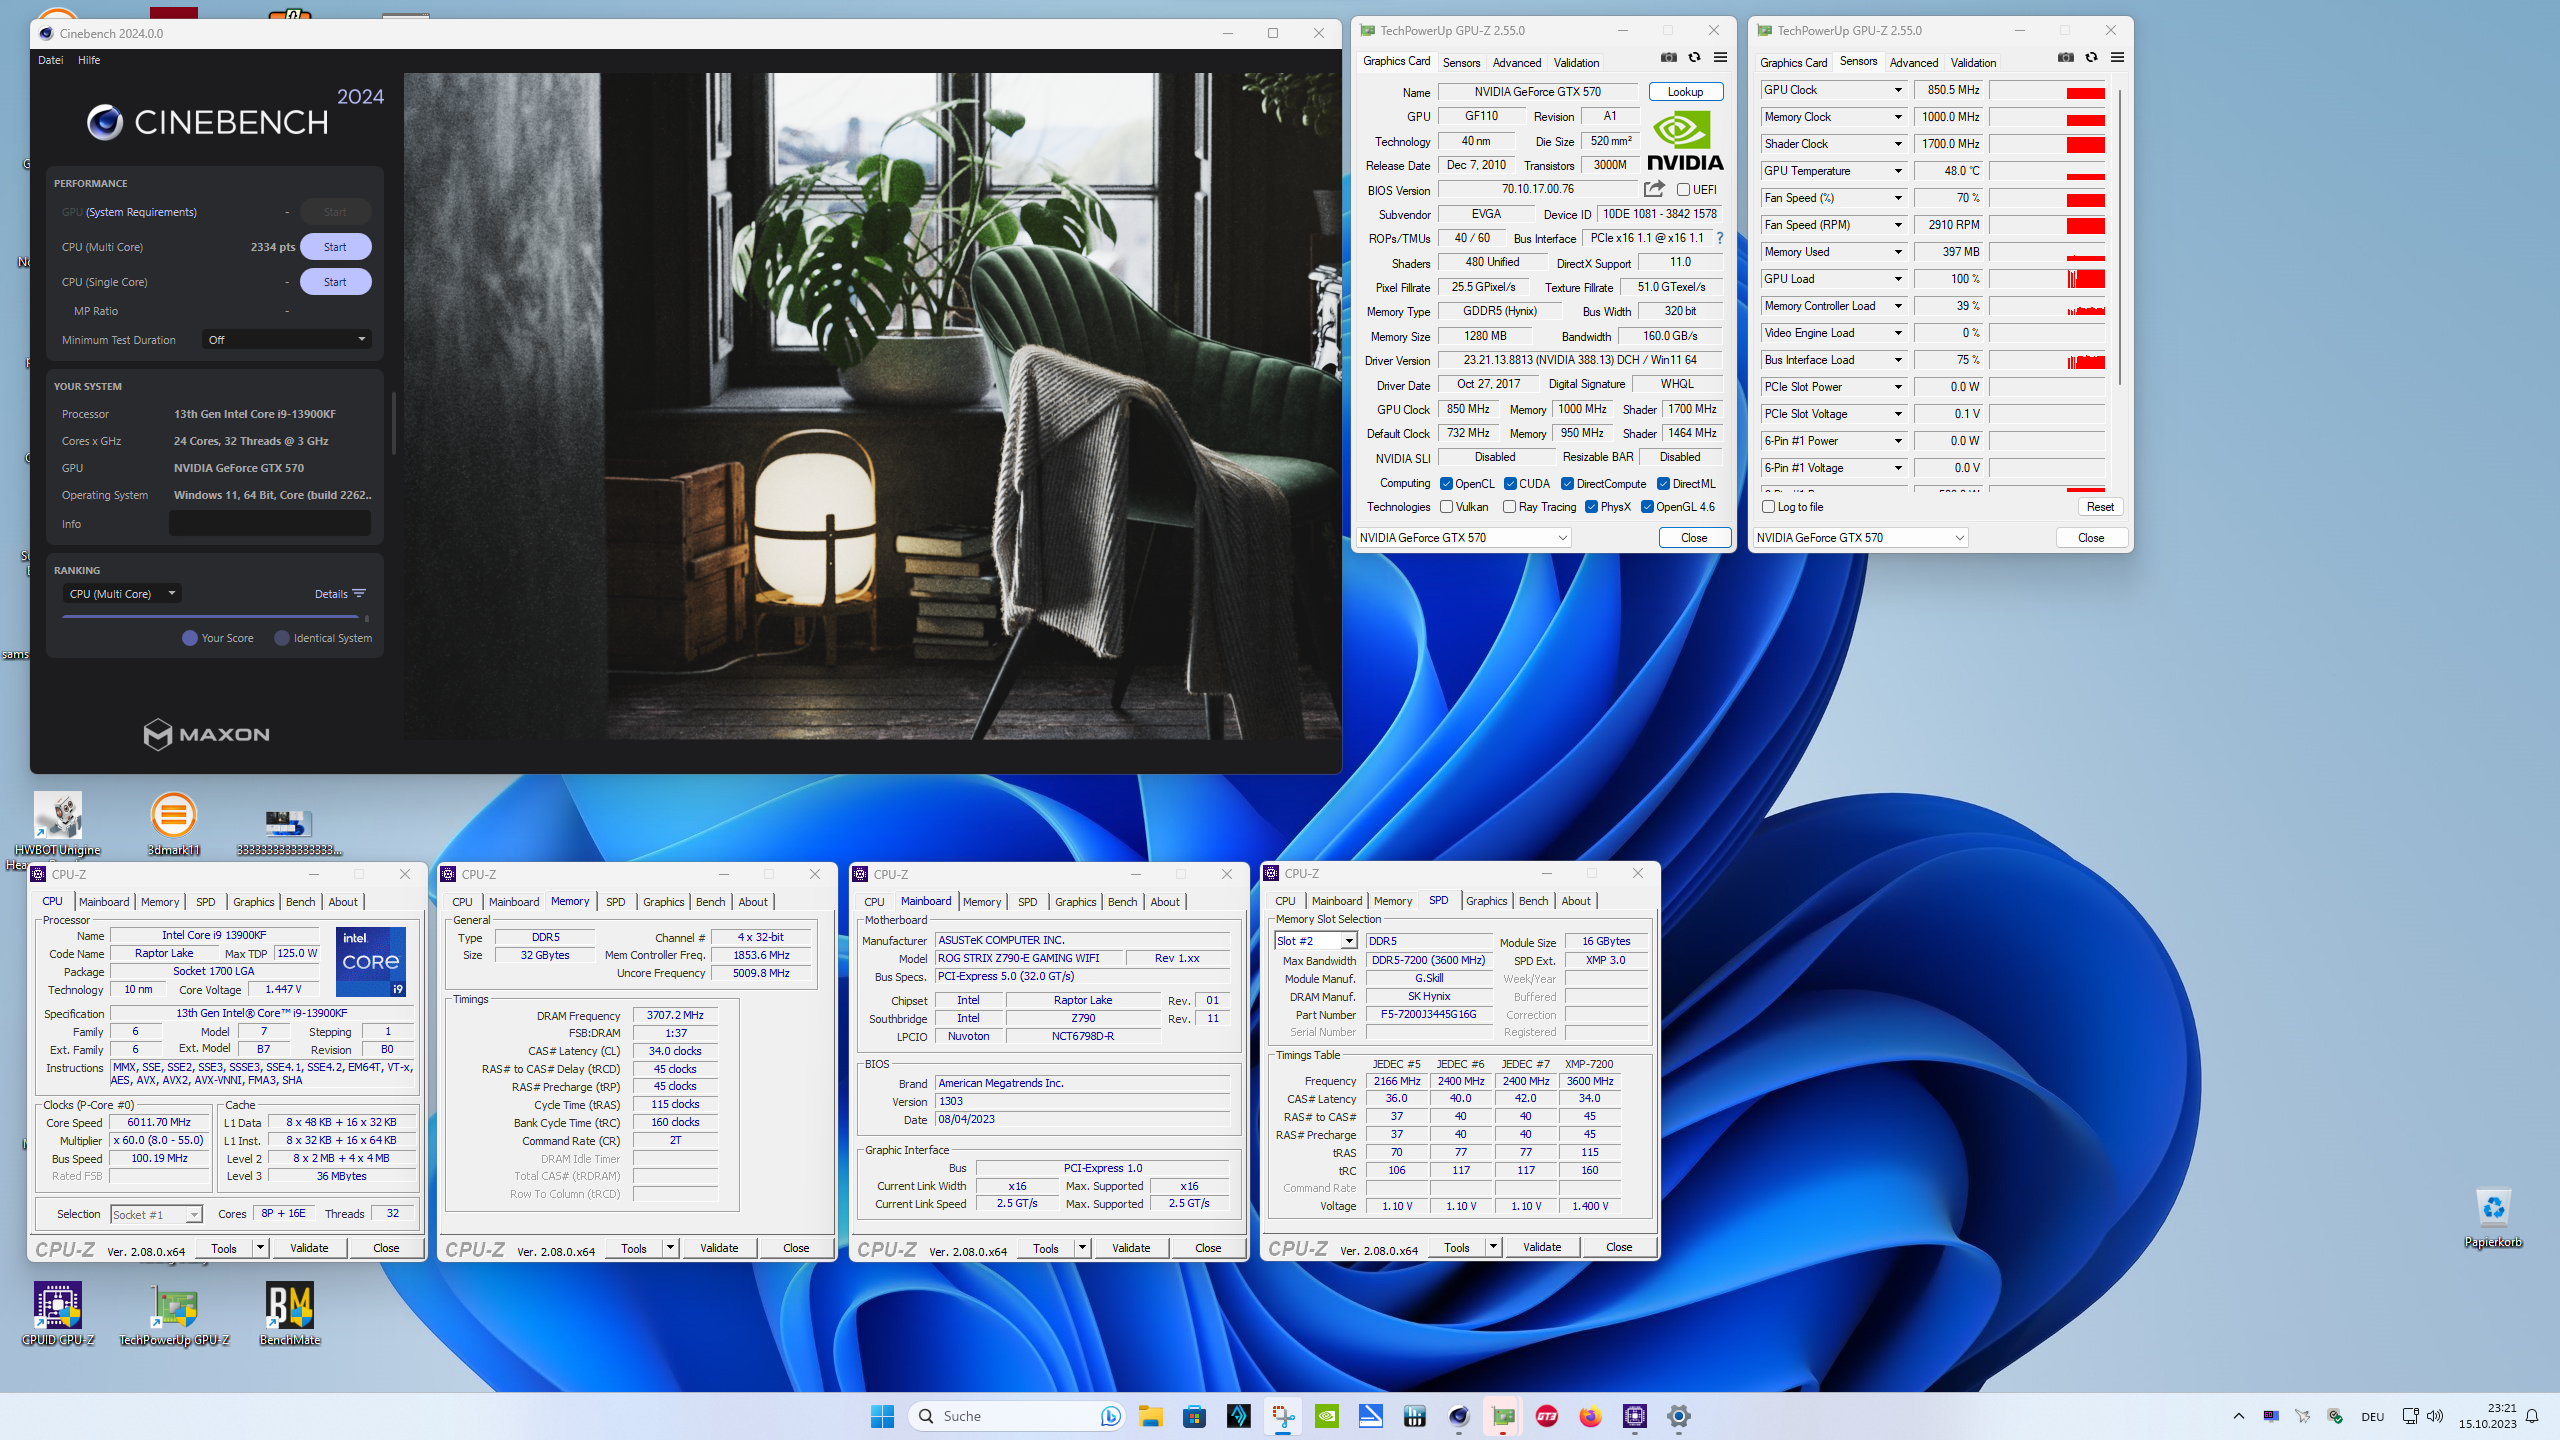This screenshot has height=1440, width=2560.
Task: Open Microsoft Store from the taskbar
Action: [x=1194, y=1416]
